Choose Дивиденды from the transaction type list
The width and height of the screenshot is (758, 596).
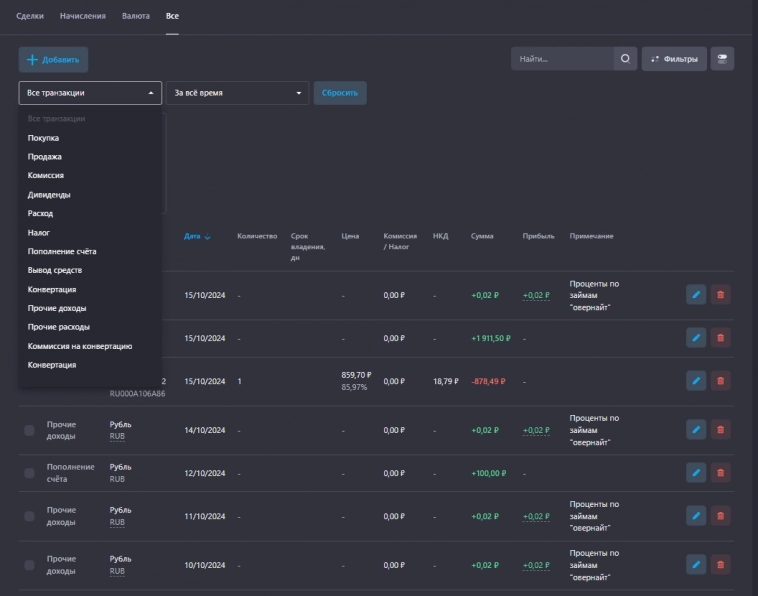[x=49, y=195]
